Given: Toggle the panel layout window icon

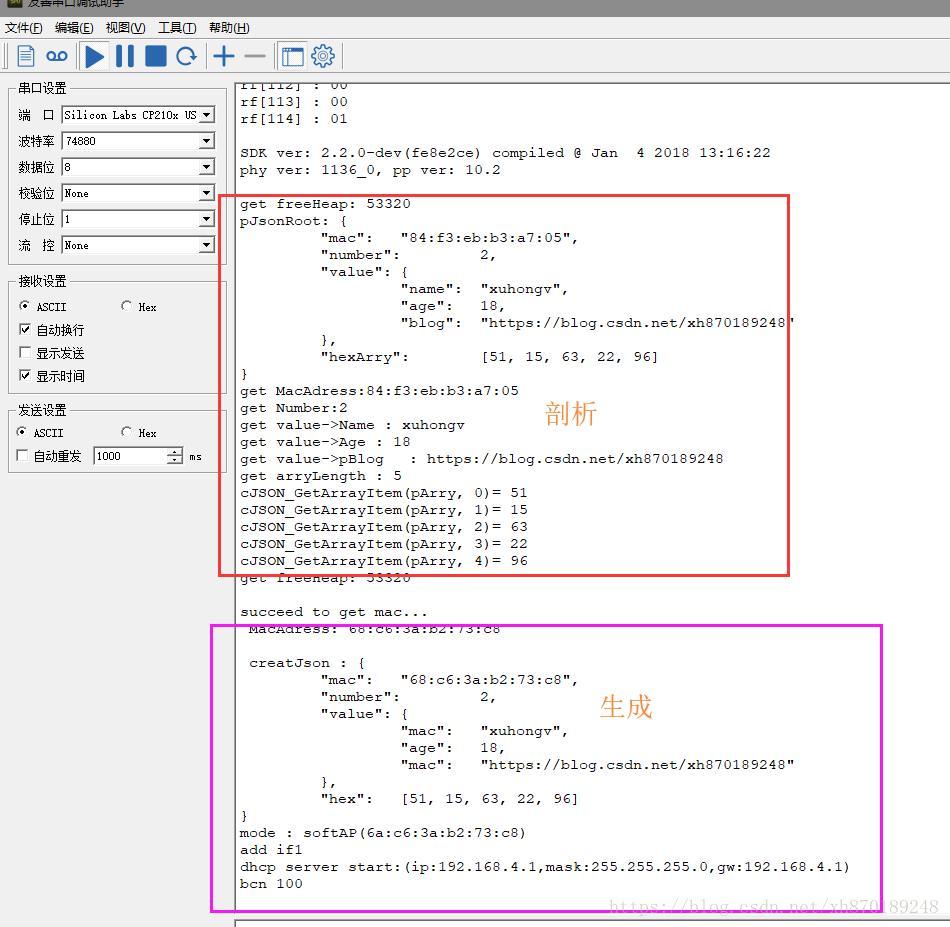Looking at the screenshot, I should coord(292,56).
